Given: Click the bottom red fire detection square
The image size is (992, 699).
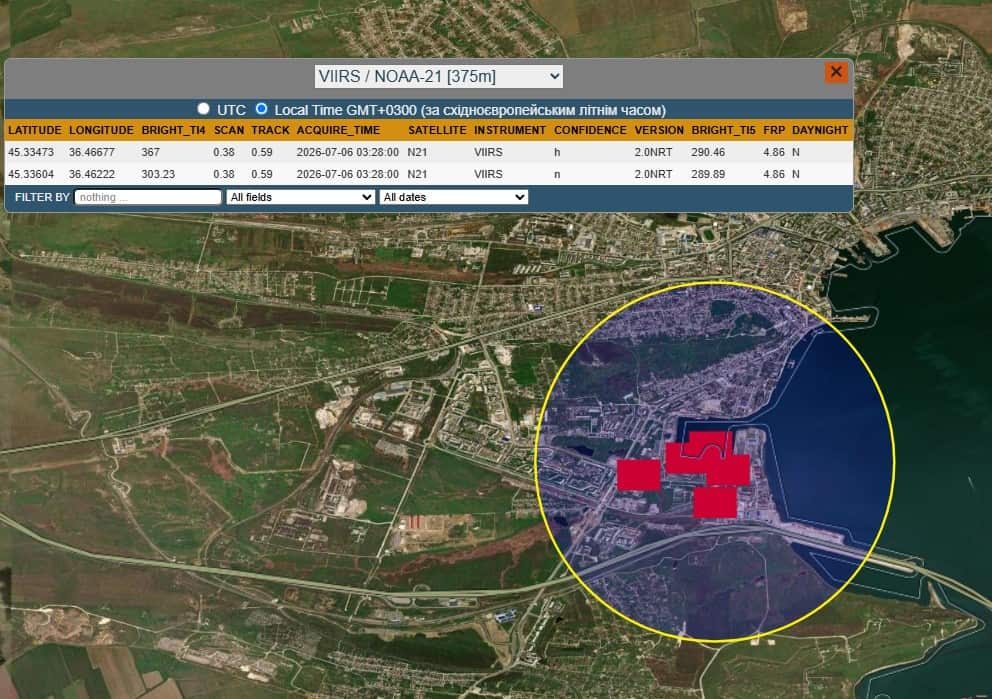Looking at the screenshot, I should pos(715,502).
